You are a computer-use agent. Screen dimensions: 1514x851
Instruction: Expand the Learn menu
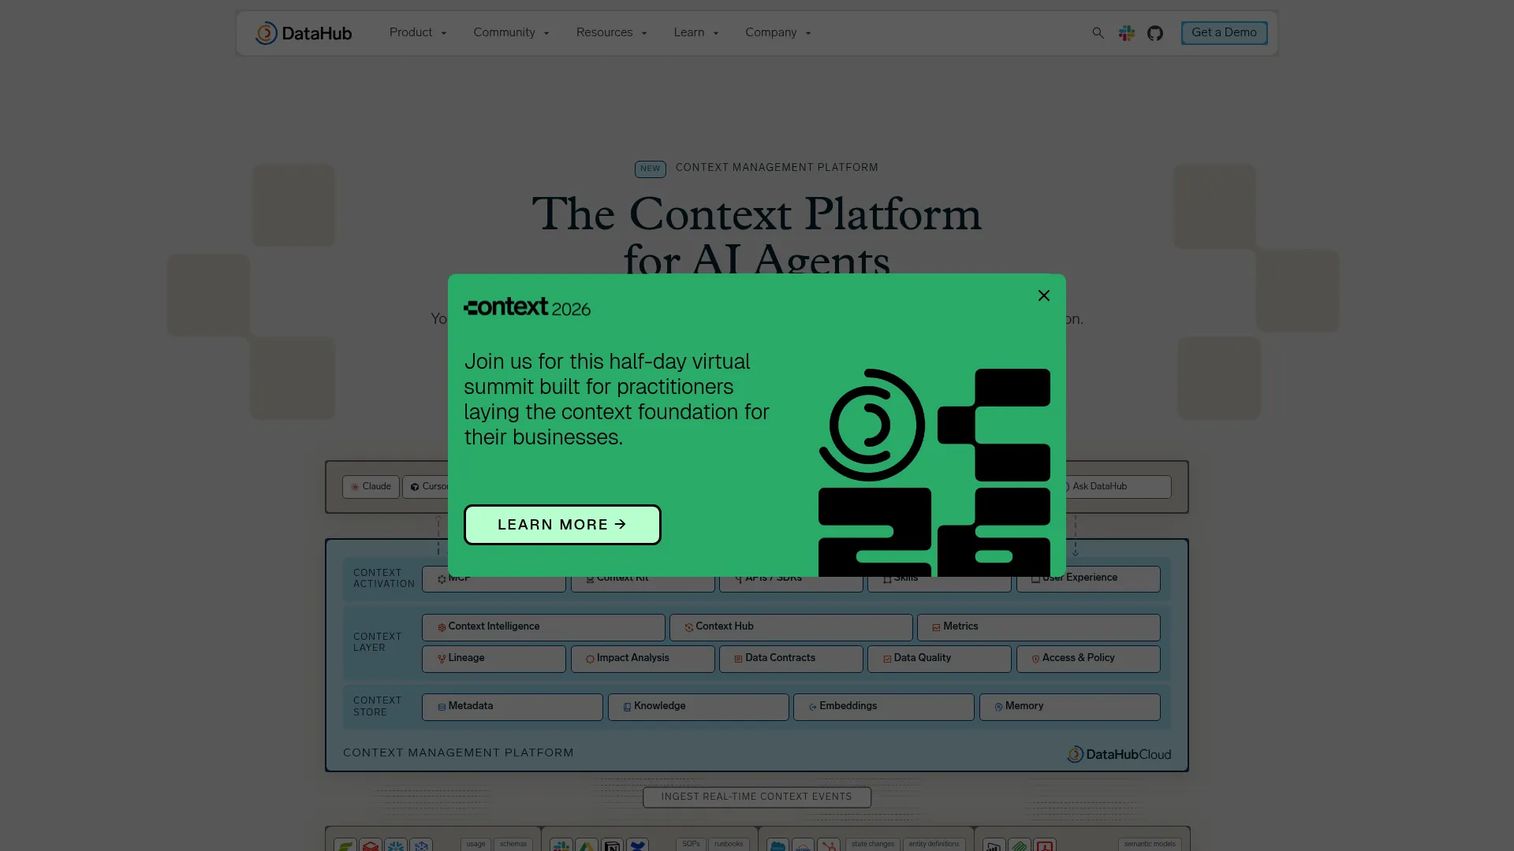696,33
